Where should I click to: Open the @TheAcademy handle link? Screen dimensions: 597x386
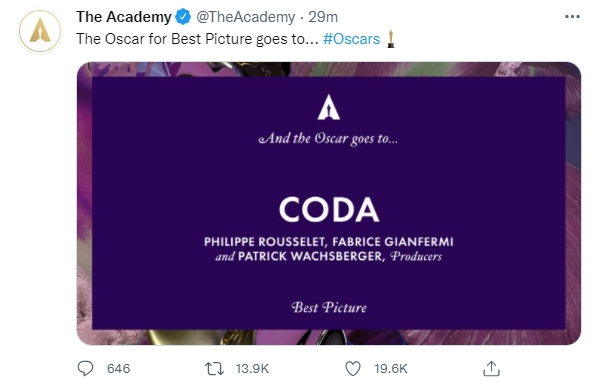click(x=246, y=17)
